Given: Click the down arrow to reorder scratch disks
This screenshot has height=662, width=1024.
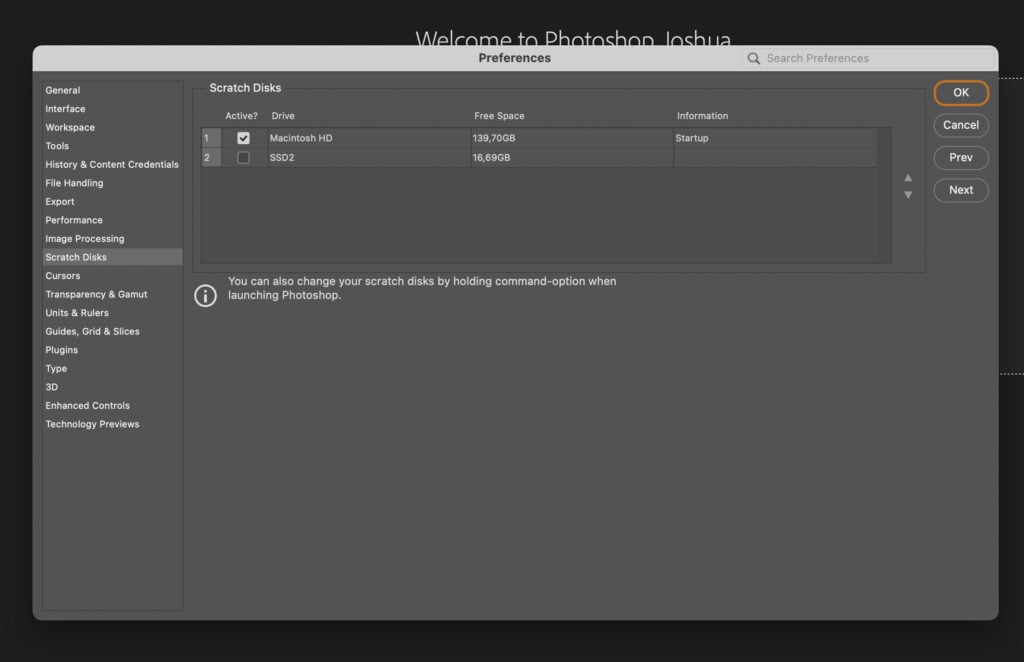Looking at the screenshot, I should pos(908,194).
